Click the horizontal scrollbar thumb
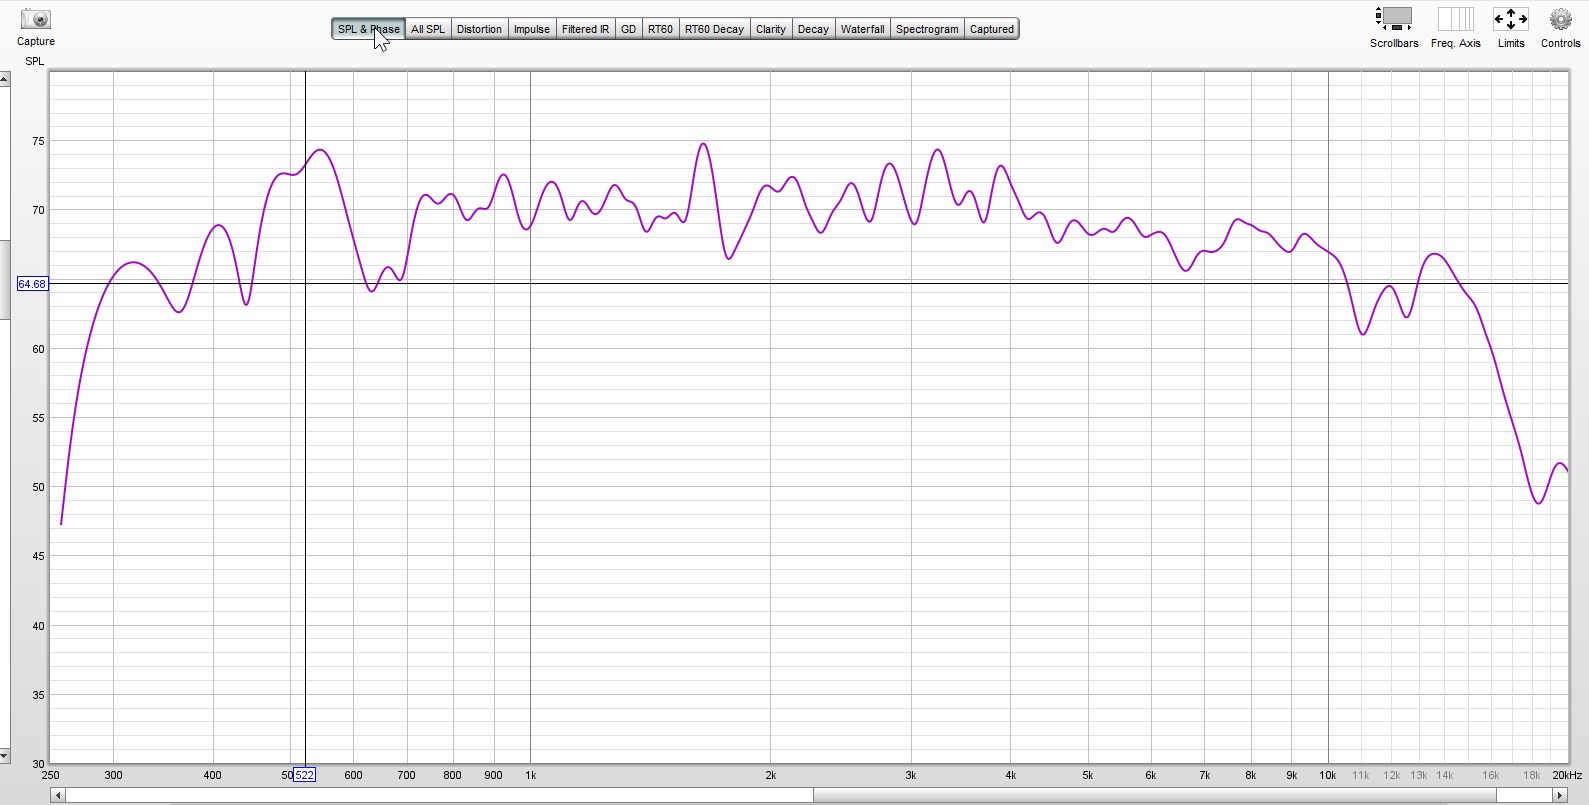 click(1155, 795)
